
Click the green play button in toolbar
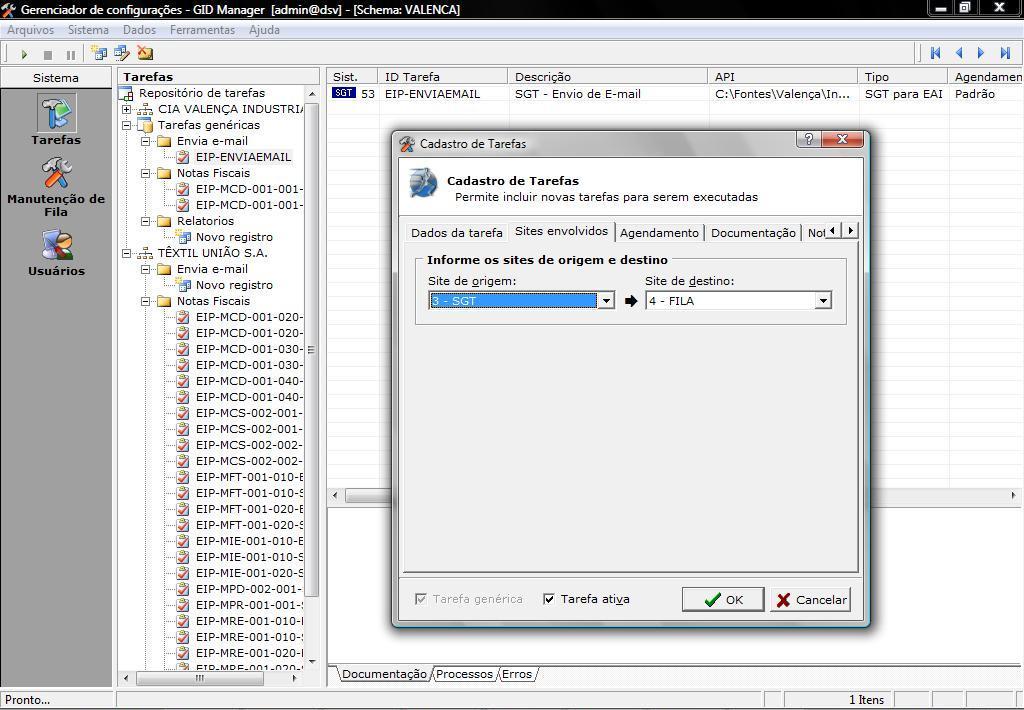click(24, 54)
